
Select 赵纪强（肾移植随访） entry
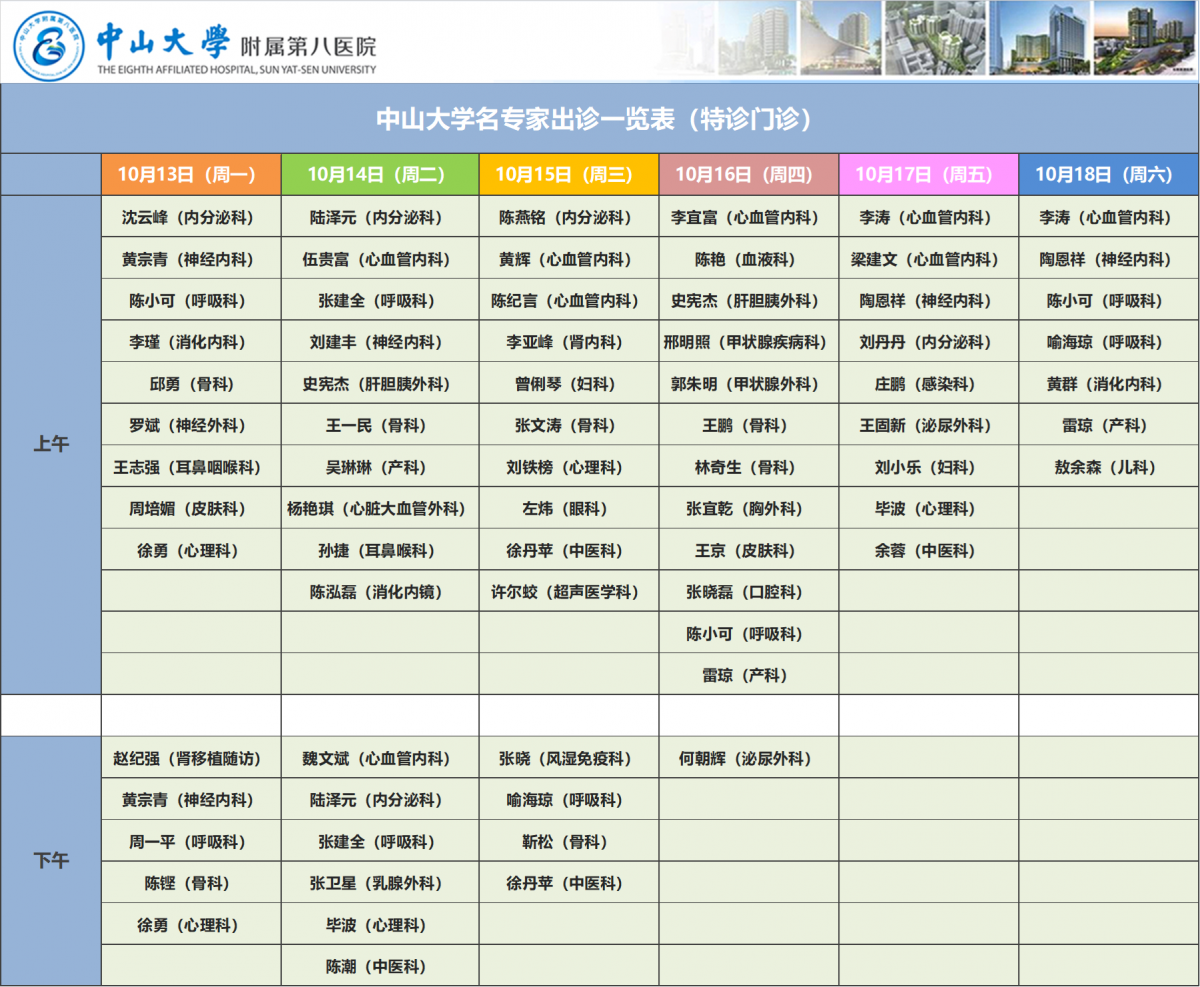pos(191,759)
